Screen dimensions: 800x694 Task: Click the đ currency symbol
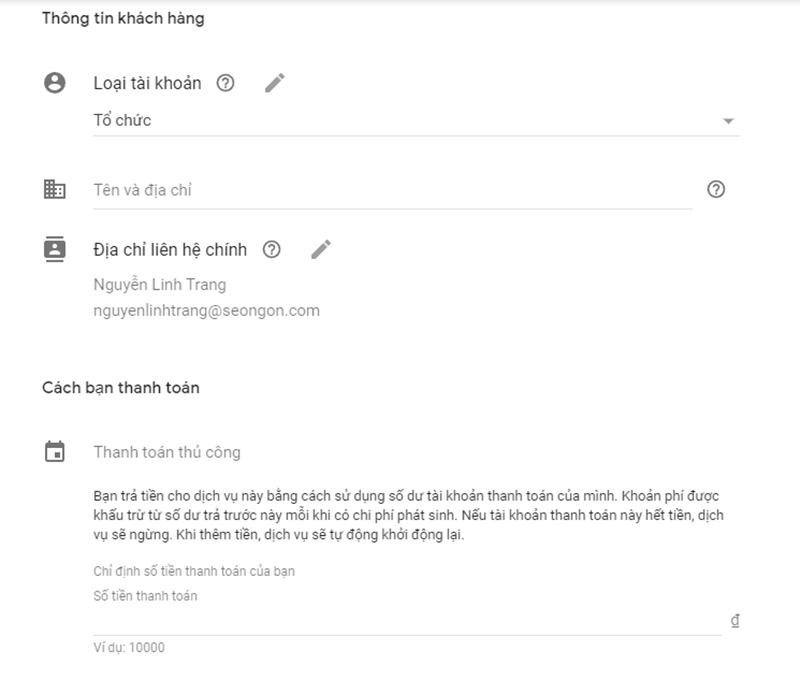(735, 621)
